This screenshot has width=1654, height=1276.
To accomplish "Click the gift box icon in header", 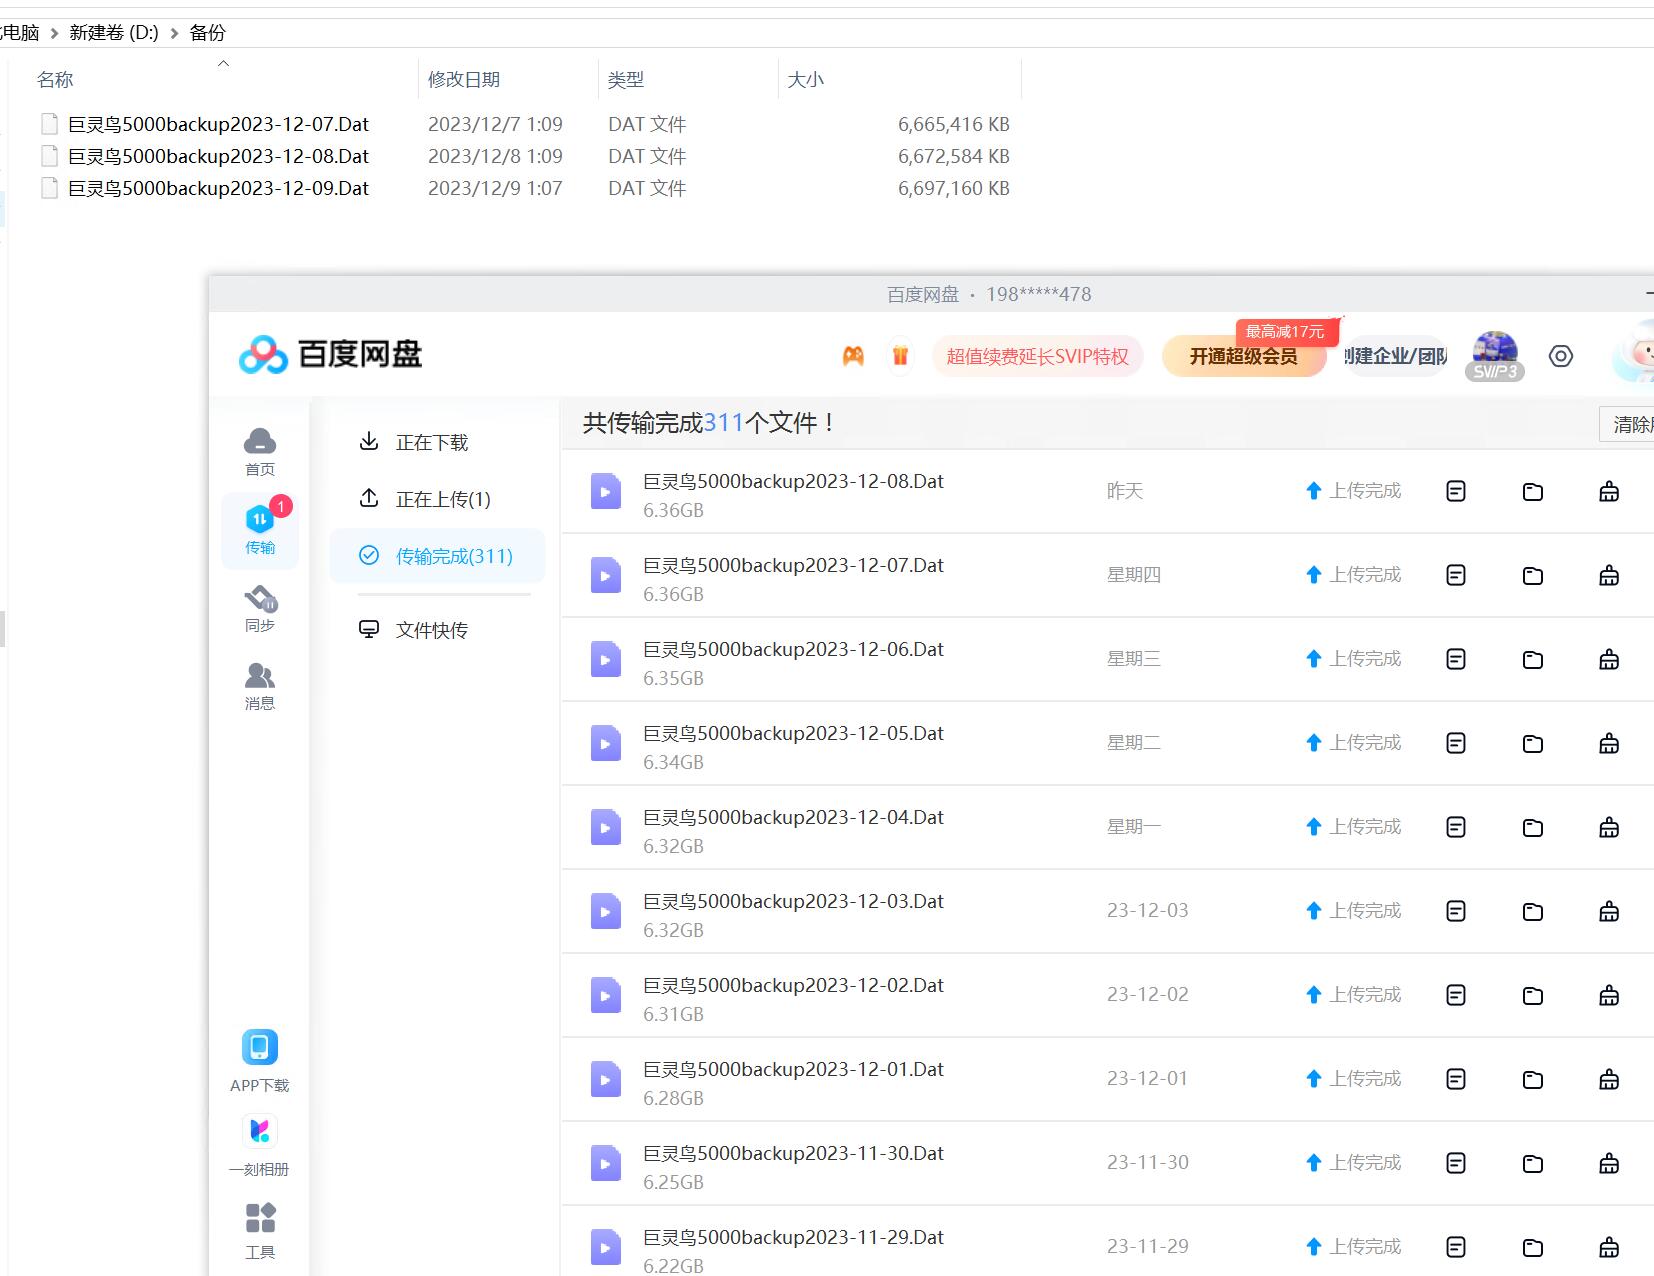I will coord(900,356).
